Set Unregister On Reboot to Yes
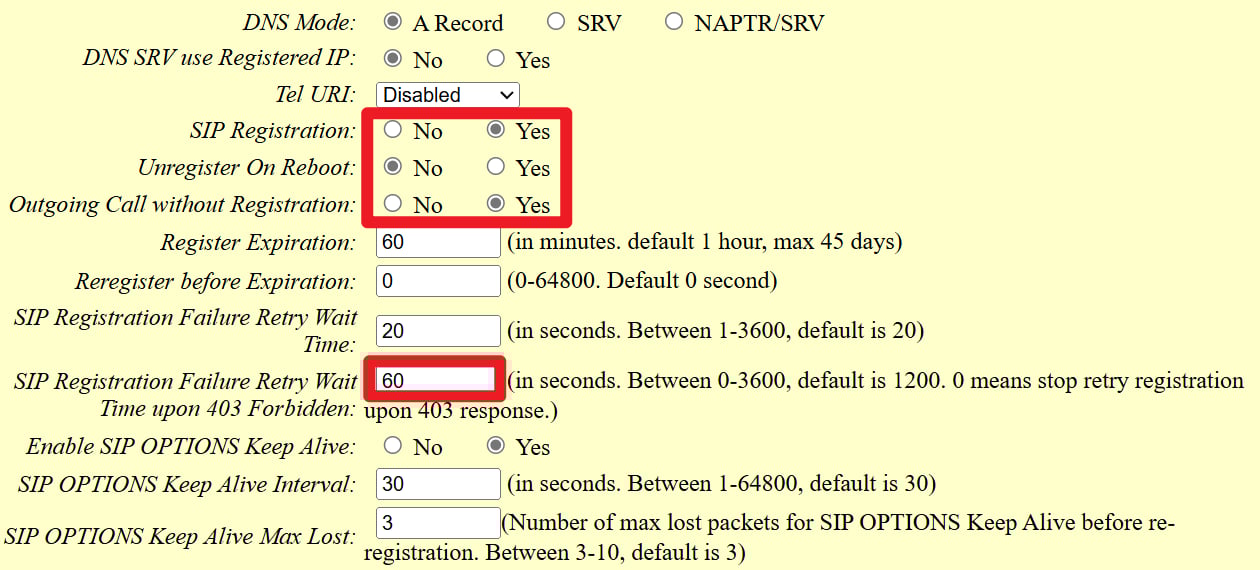The image size is (1260, 570). (x=495, y=166)
